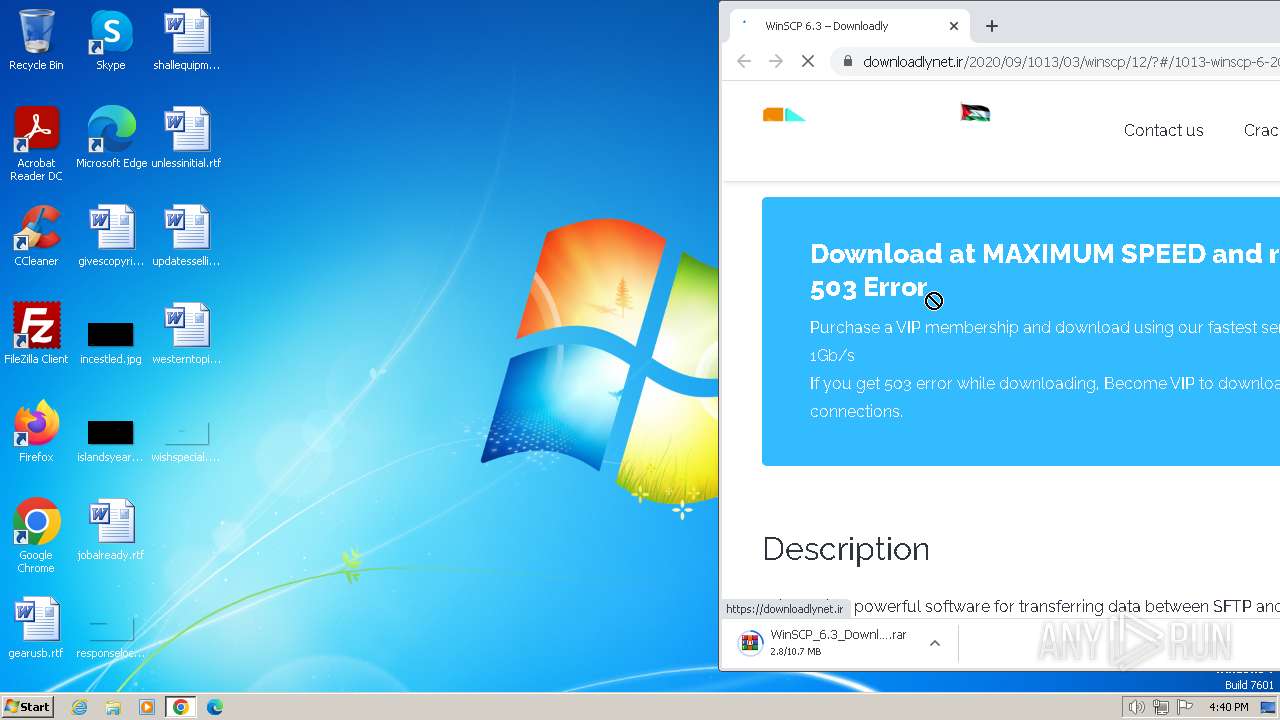Select the unlessinitial.rtf file
1280x720 pixels.
click(x=186, y=138)
